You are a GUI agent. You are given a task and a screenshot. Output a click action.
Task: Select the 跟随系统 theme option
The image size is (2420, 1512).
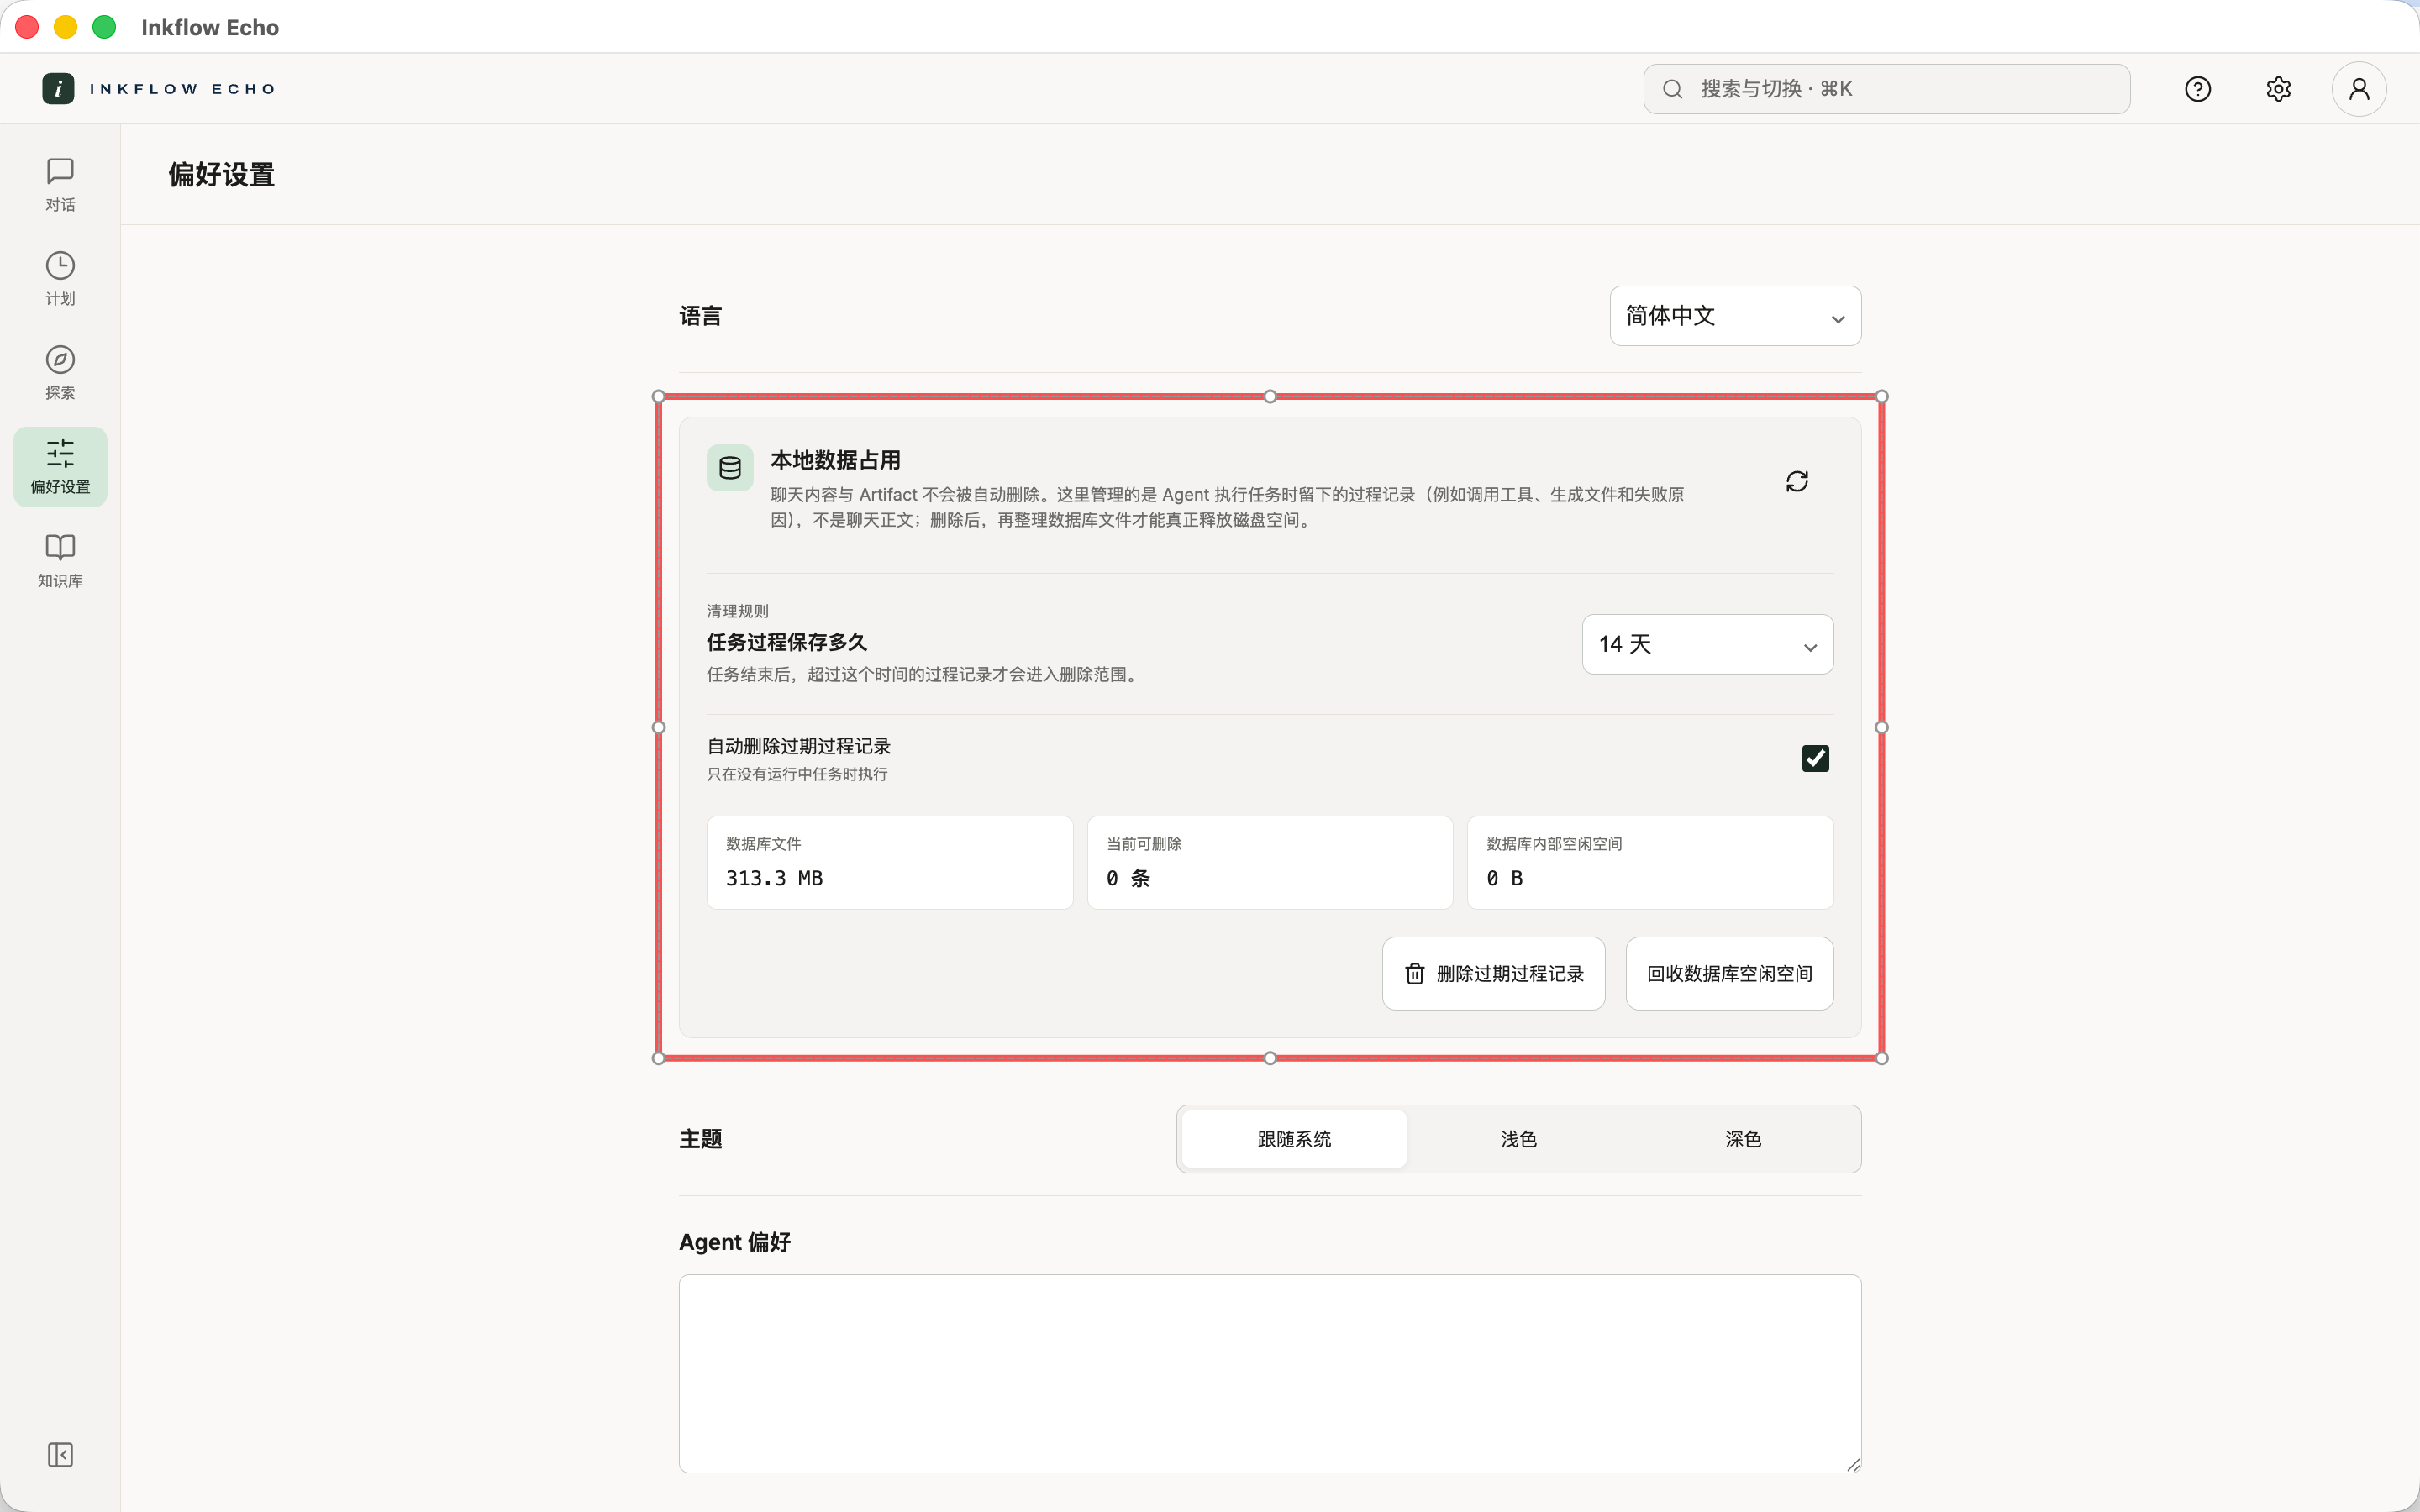click(x=1294, y=1139)
